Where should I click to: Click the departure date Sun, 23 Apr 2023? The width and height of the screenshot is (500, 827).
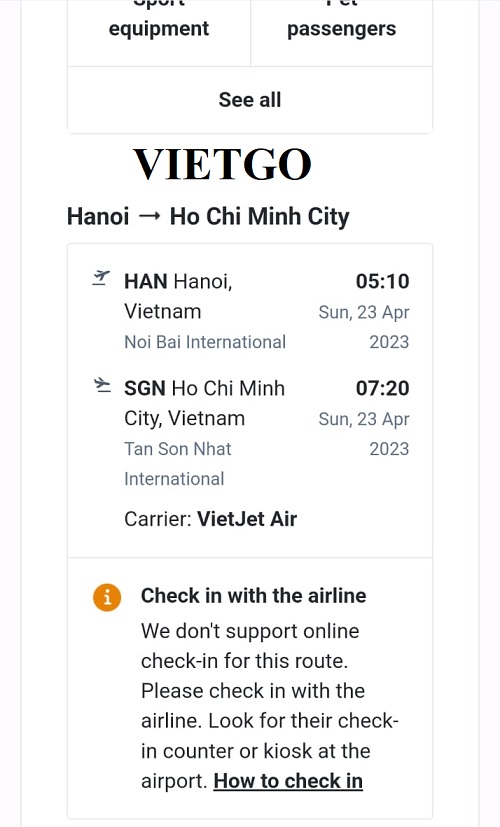pos(363,327)
